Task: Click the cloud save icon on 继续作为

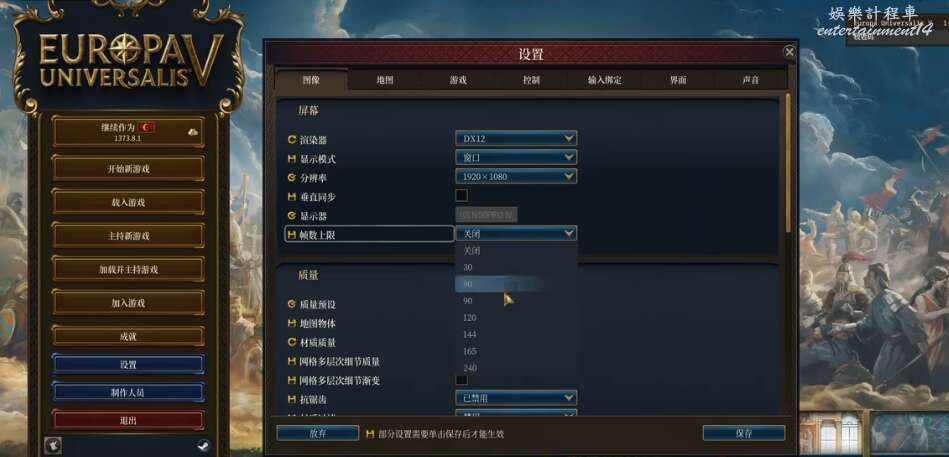Action: coord(193,131)
